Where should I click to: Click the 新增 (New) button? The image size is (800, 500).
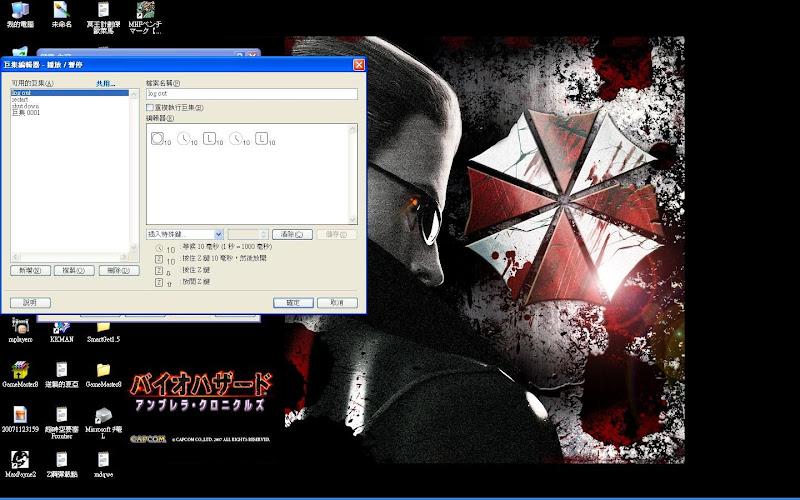(30, 270)
